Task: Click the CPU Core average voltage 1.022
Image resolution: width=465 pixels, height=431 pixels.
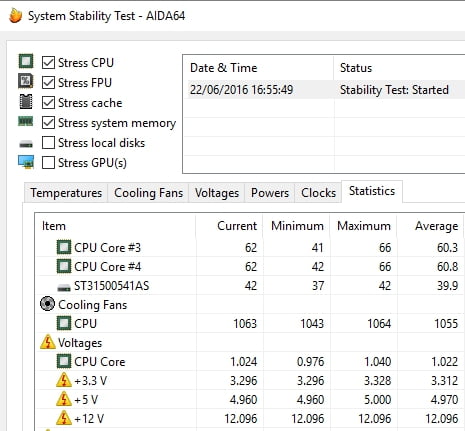Action: (444, 362)
